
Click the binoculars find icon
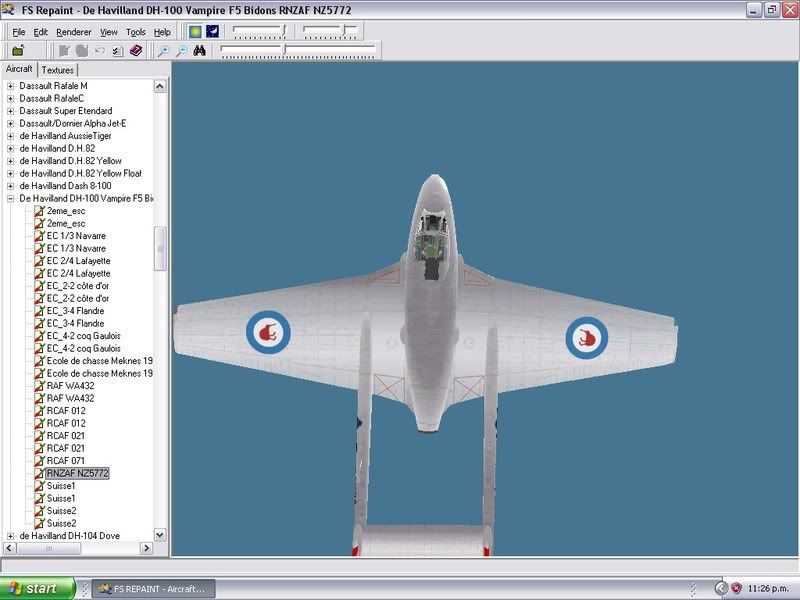[199, 50]
